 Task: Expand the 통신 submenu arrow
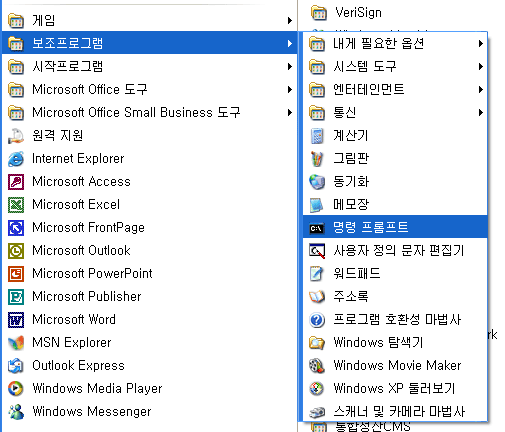(x=480, y=113)
